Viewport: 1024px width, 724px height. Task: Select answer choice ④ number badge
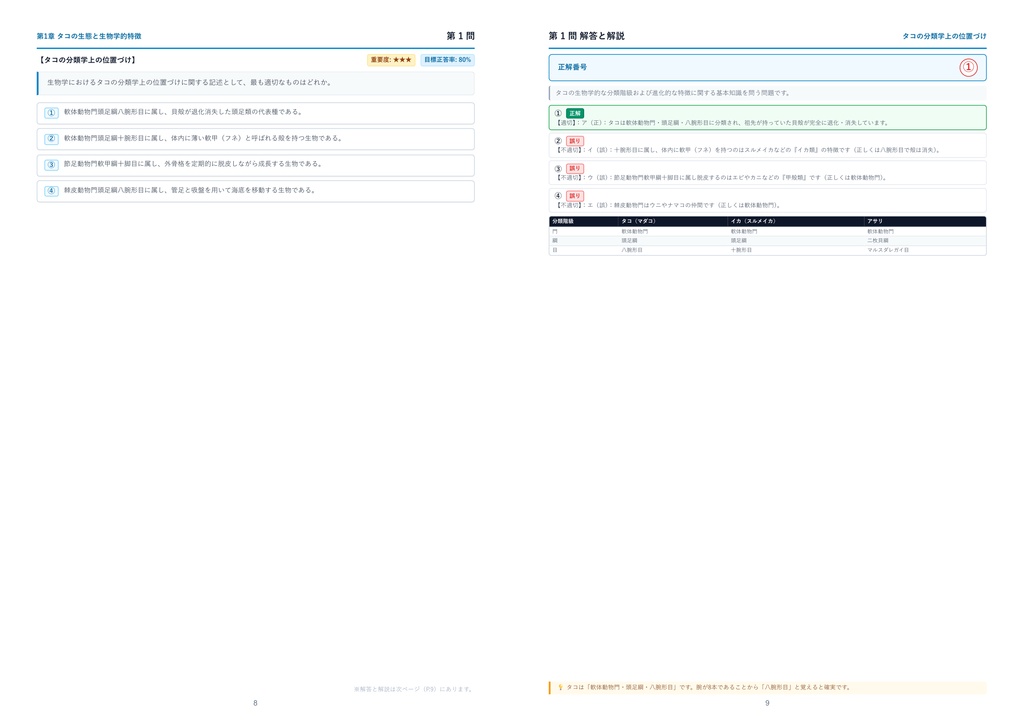click(52, 191)
